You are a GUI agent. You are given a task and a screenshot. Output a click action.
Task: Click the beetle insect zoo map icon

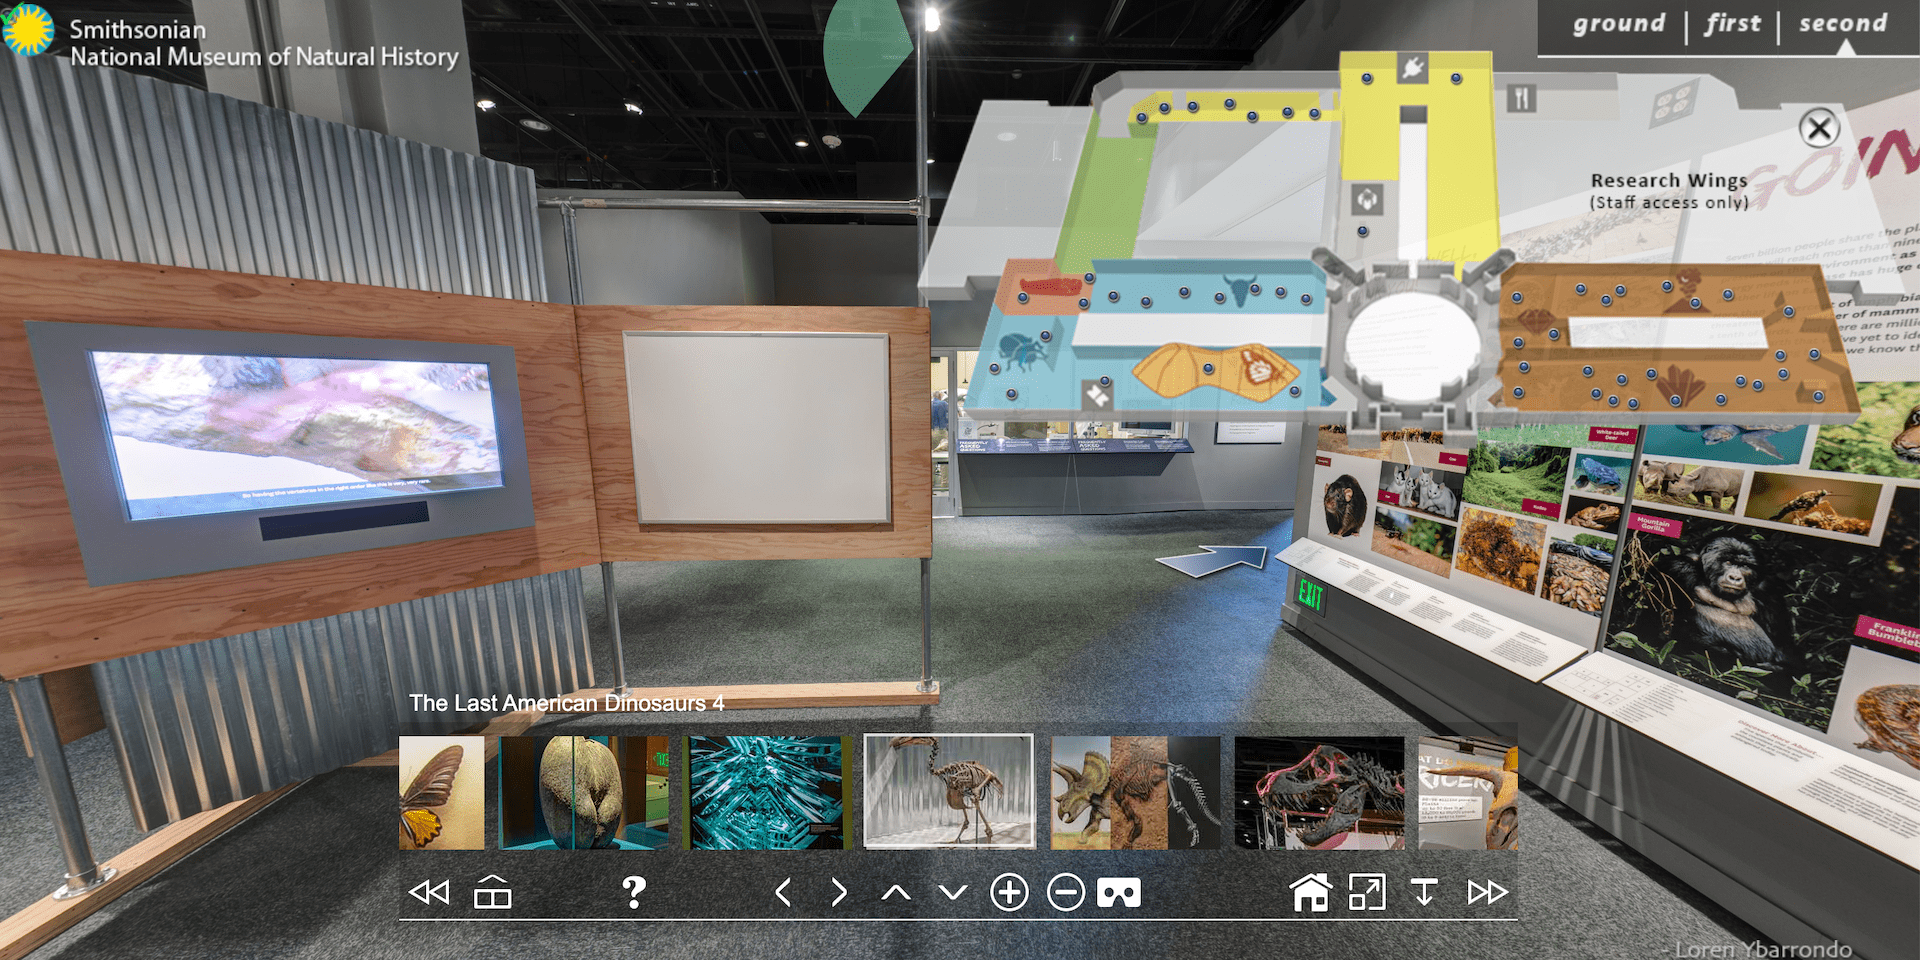click(x=1023, y=354)
